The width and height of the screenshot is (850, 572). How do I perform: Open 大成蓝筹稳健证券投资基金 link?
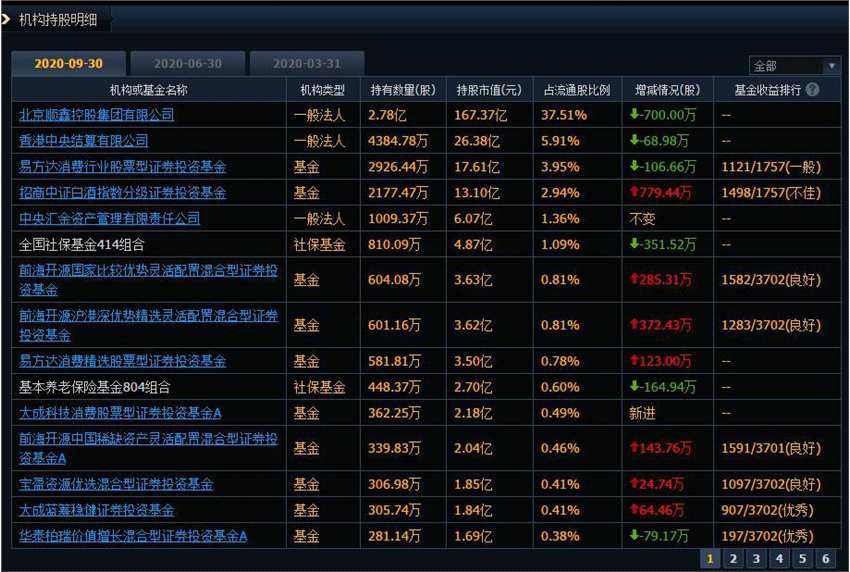pyautogui.click(x=96, y=510)
